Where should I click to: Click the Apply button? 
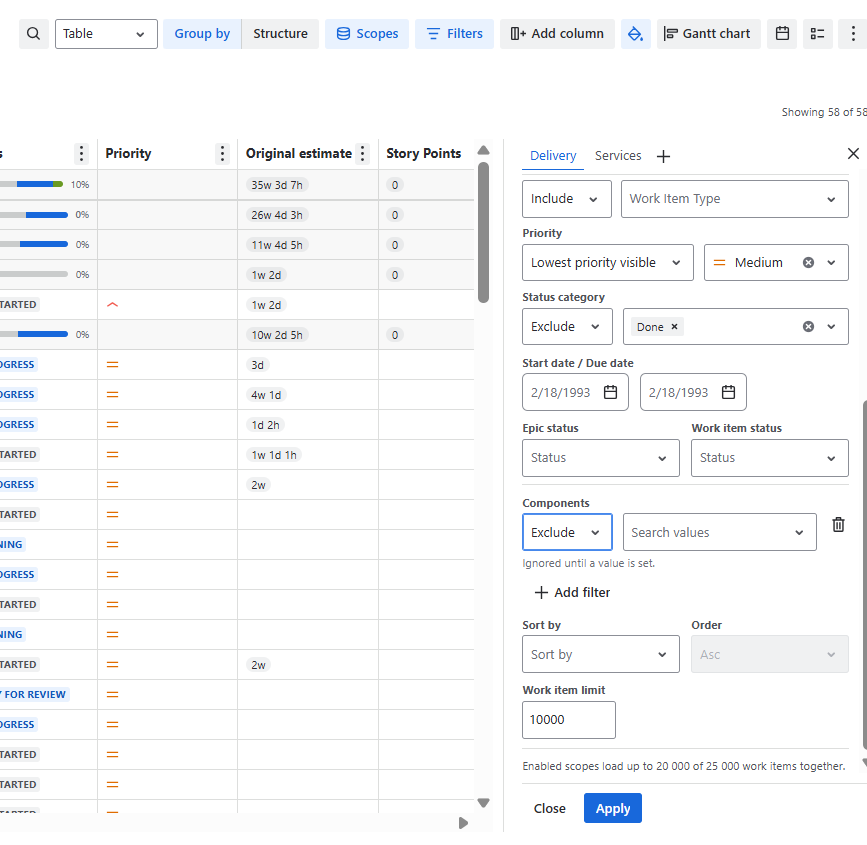(x=613, y=809)
